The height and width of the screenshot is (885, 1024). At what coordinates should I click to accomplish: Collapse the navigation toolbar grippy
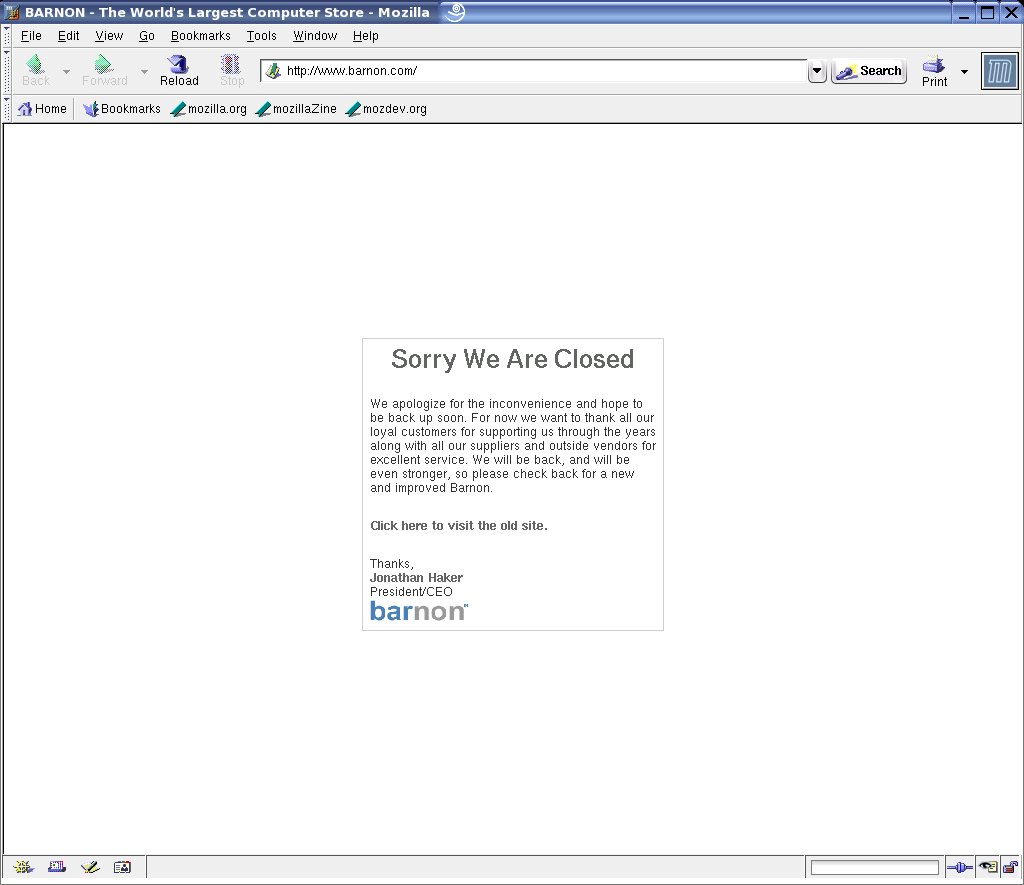(x=7, y=71)
